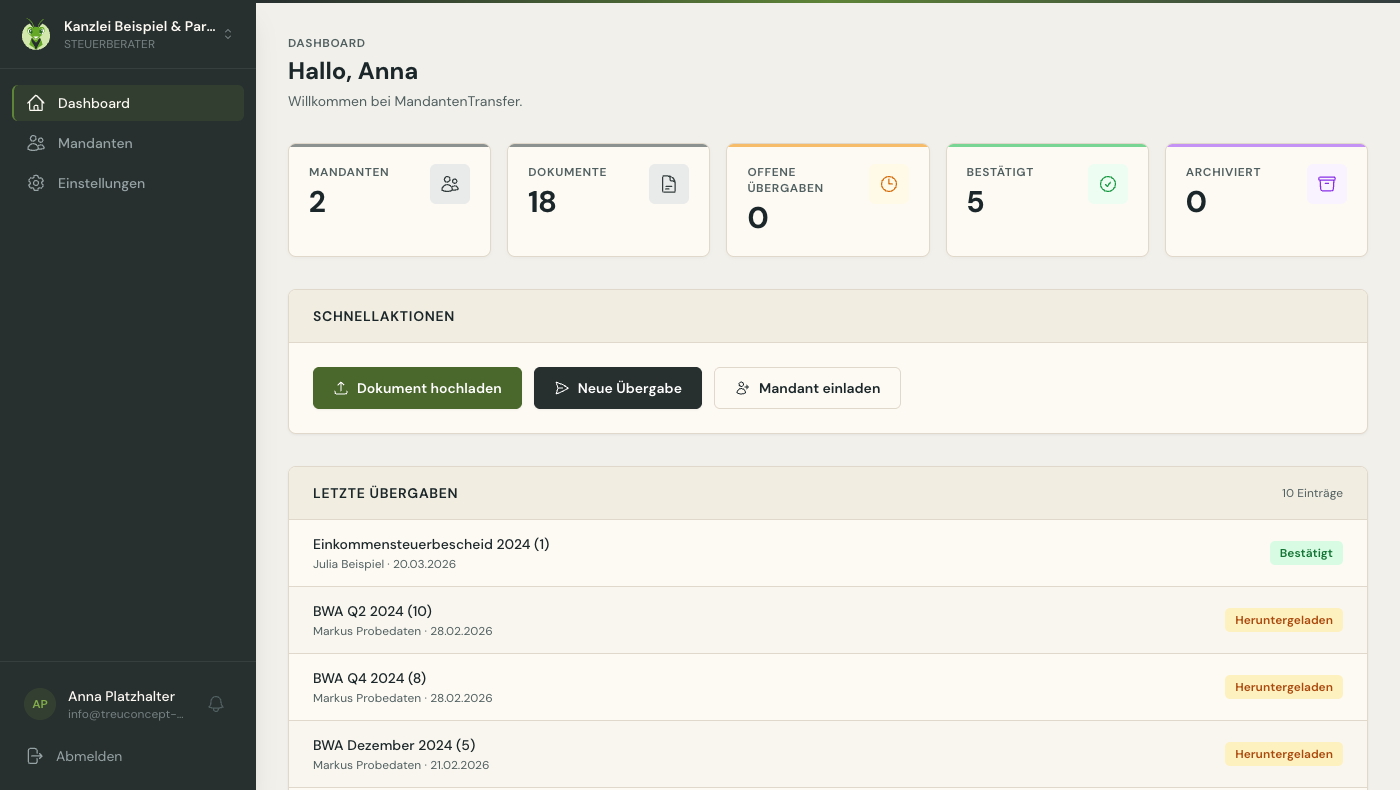The image size is (1400, 790).
Task: Click the add-person icon in Mandant einladen
Action: (x=743, y=388)
